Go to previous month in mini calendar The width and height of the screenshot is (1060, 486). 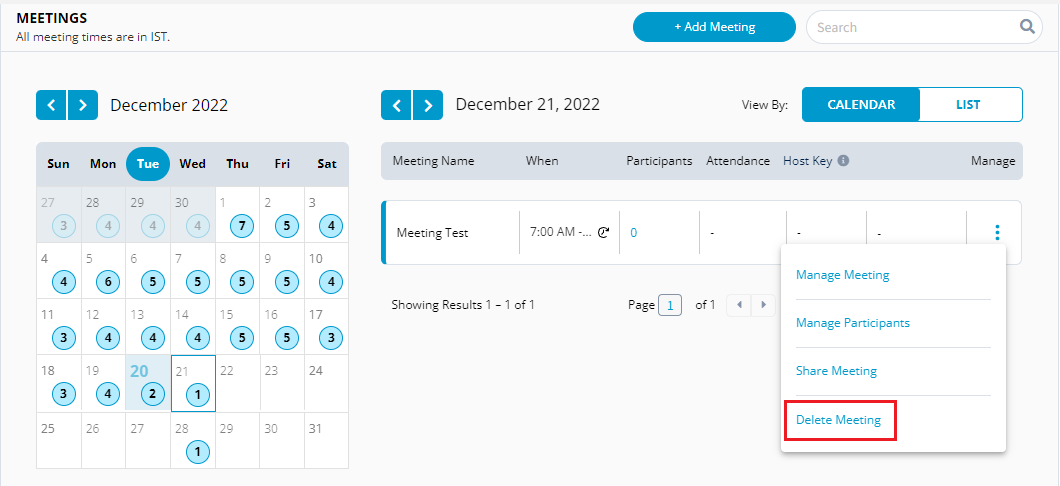pyautogui.click(x=51, y=105)
